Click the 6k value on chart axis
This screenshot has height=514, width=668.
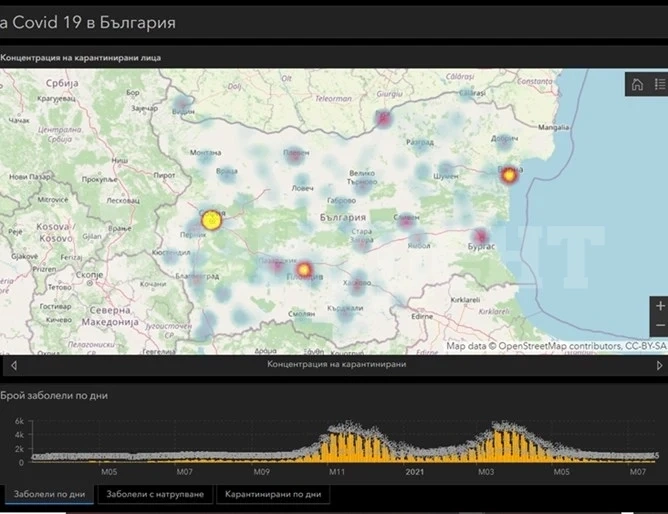click(20, 421)
